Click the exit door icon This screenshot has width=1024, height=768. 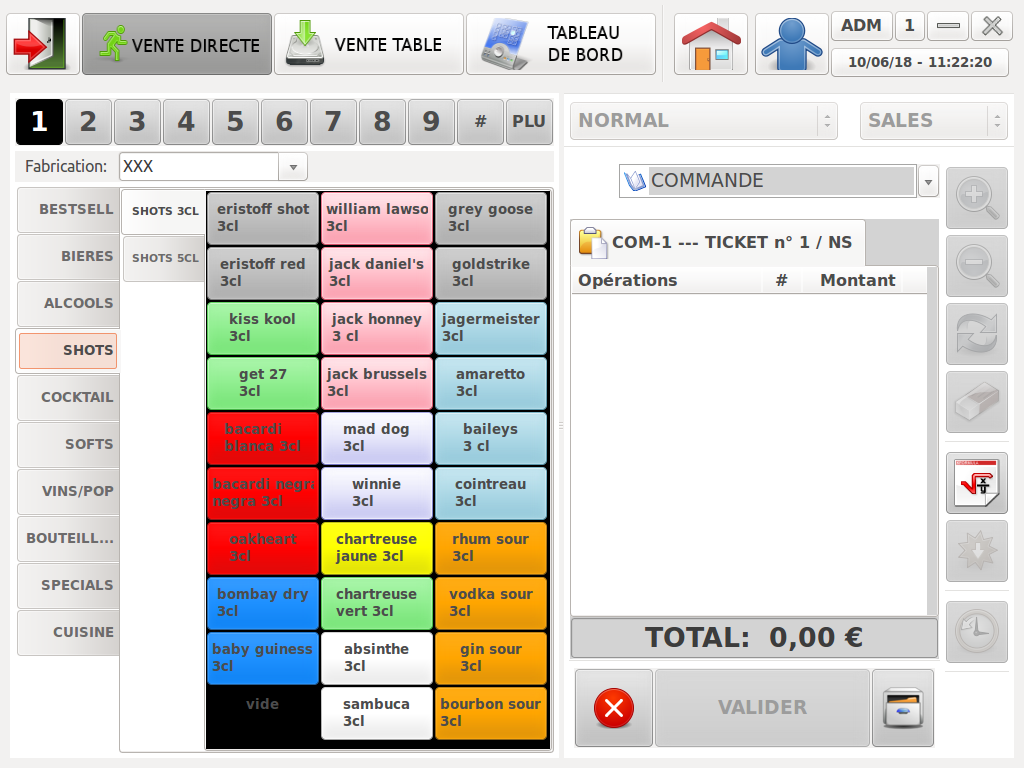pyautogui.click(x=43, y=44)
